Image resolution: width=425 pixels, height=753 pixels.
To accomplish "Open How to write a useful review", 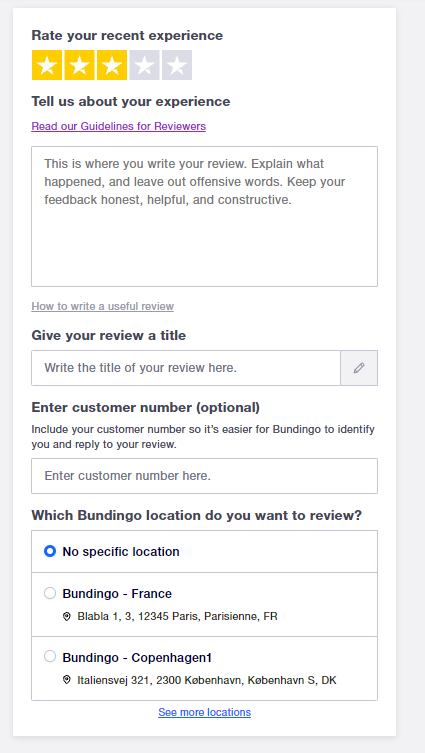I will pyautogui.click(x=103, y=306).
